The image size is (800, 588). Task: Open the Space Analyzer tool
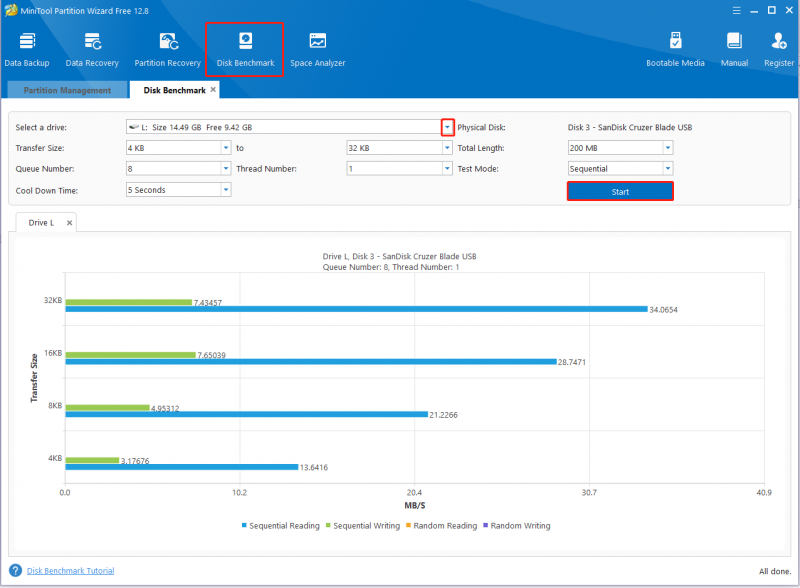(x=317, y=50)
